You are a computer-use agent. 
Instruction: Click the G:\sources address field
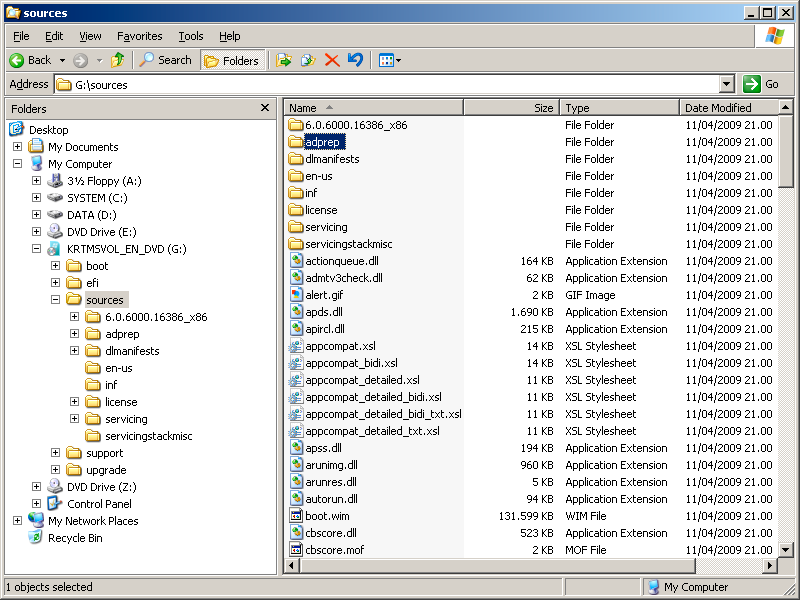[387, 84]
